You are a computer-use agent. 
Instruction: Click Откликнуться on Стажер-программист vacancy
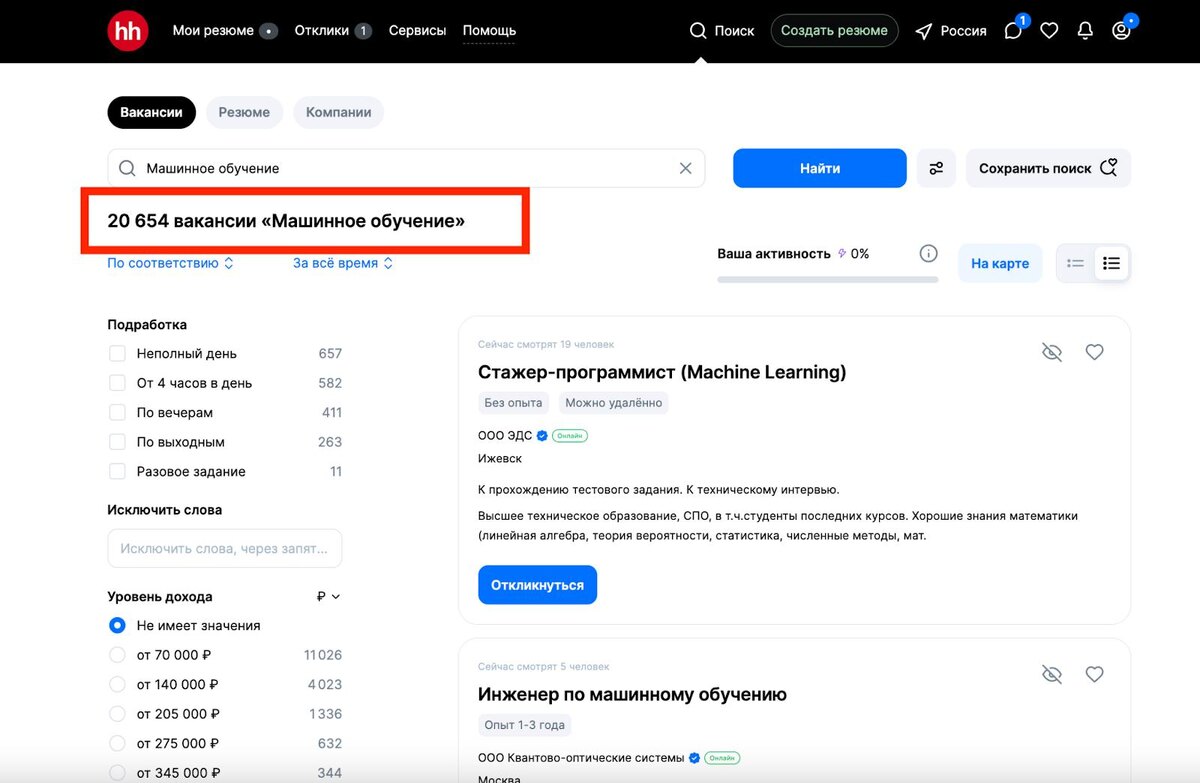point(537,585)
